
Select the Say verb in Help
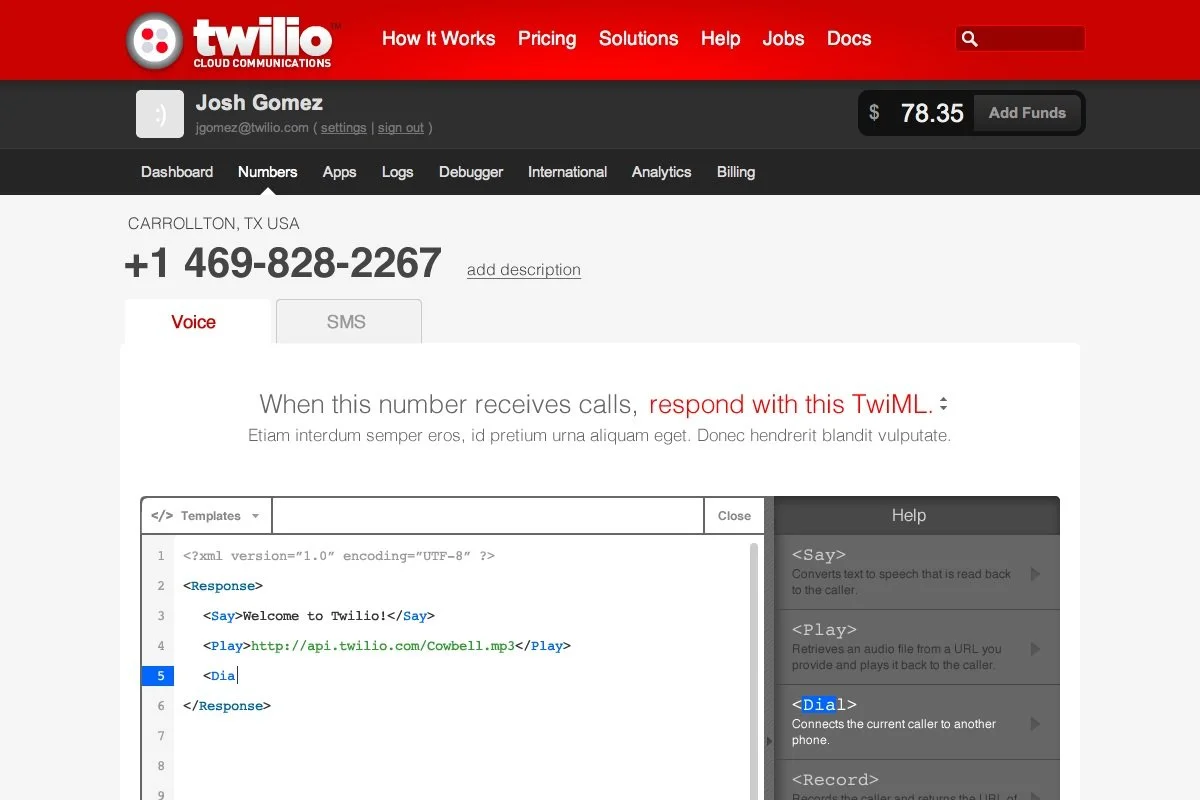pyautogui.click(x=917, y=573)
